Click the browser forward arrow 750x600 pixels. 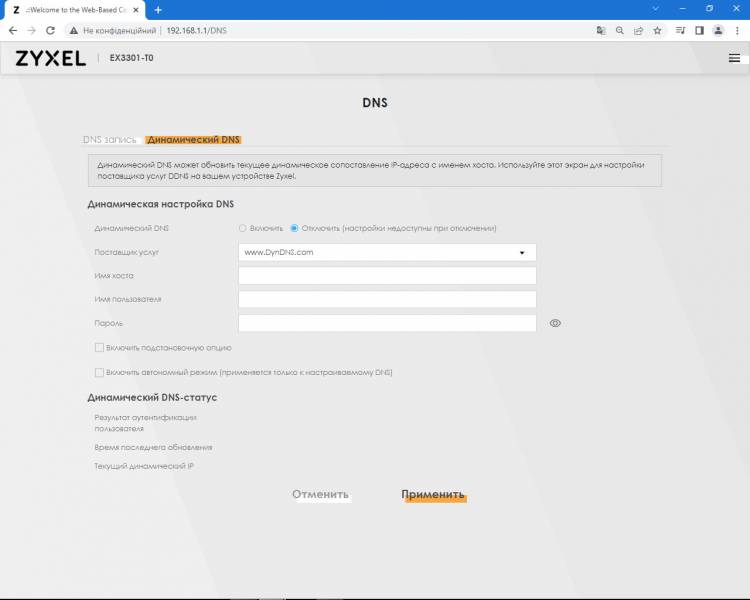(32, 31)
